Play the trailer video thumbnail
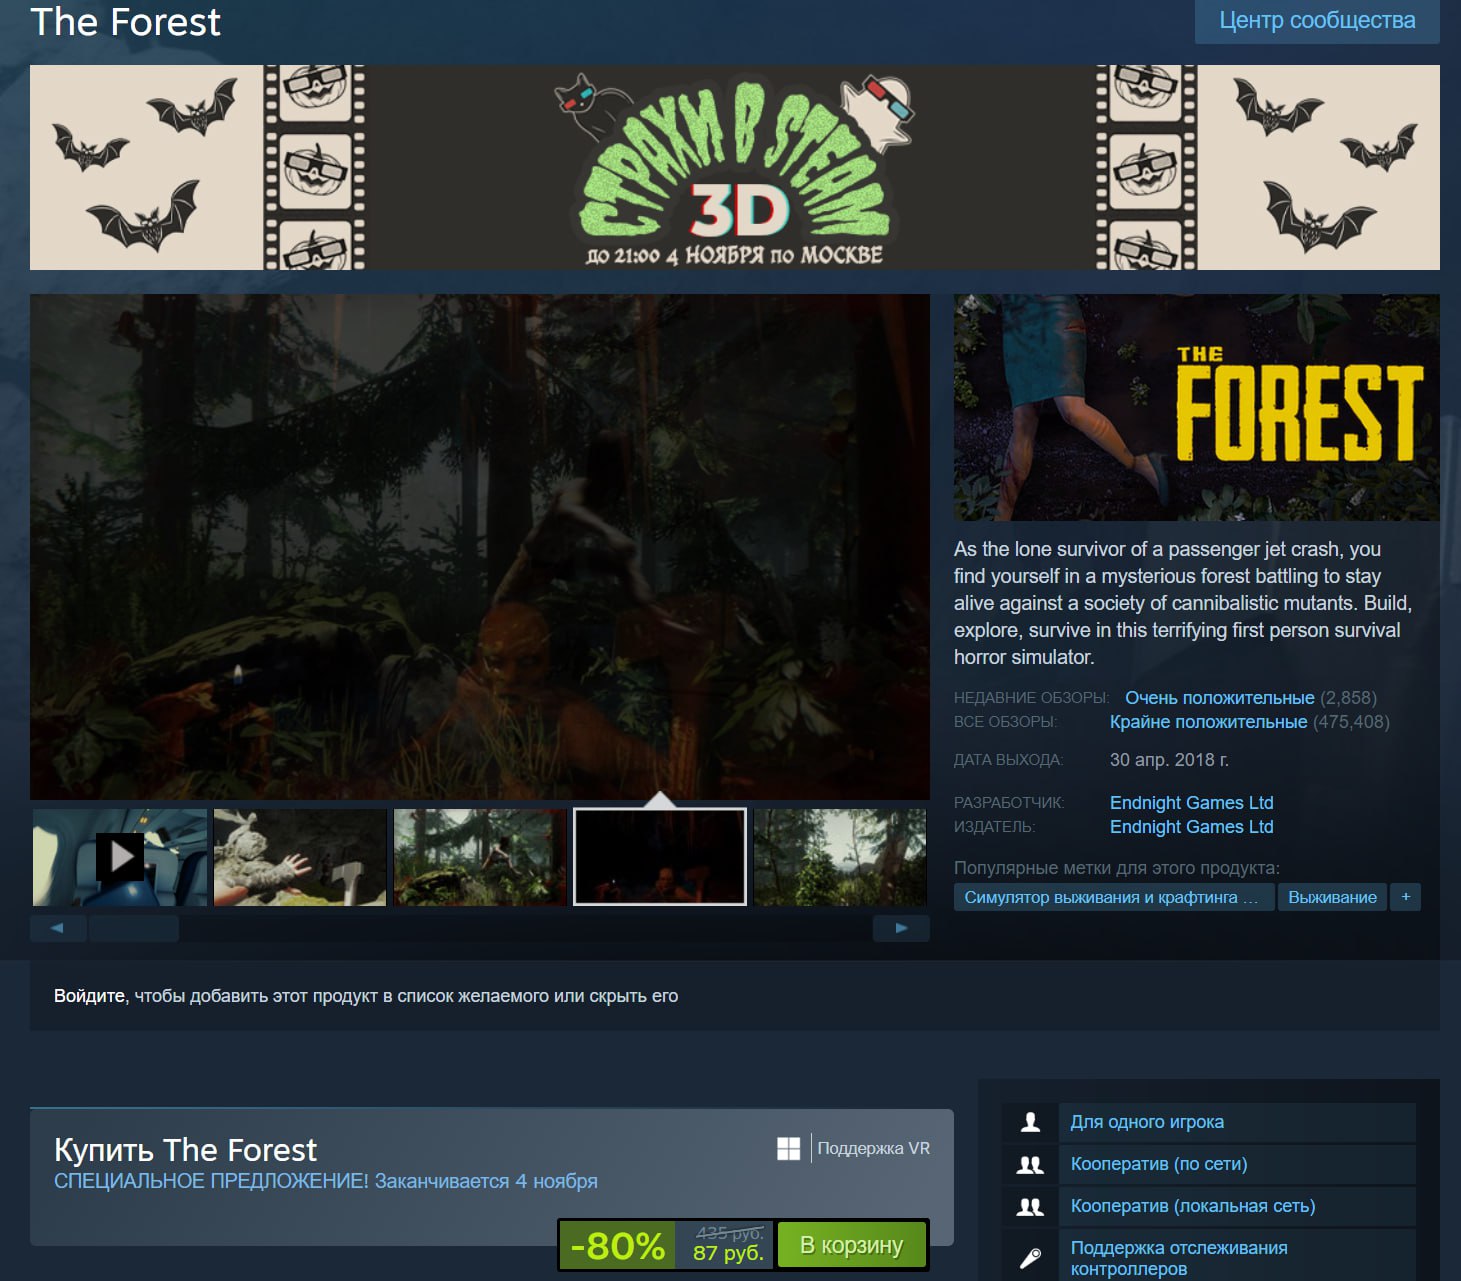This screenshot has width=1461, height=1281. (x=120, y=857)
